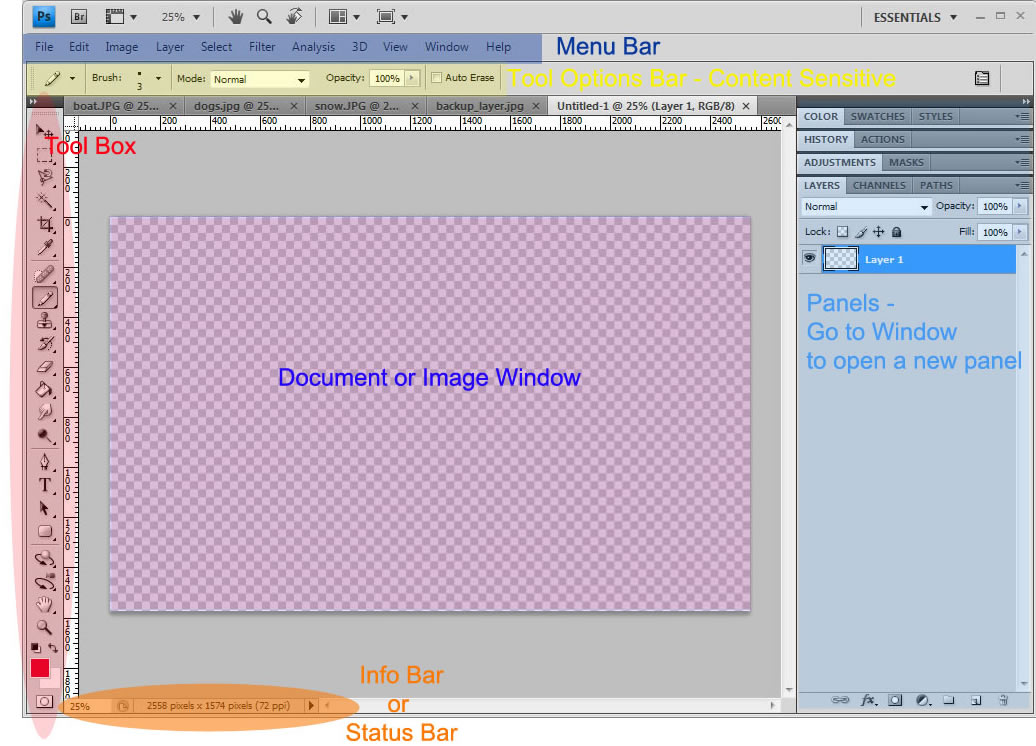The width and height of the screenshot is (1036, 746).
Task: Click the Add layer mask icon
Action: [x=895, y=700]
